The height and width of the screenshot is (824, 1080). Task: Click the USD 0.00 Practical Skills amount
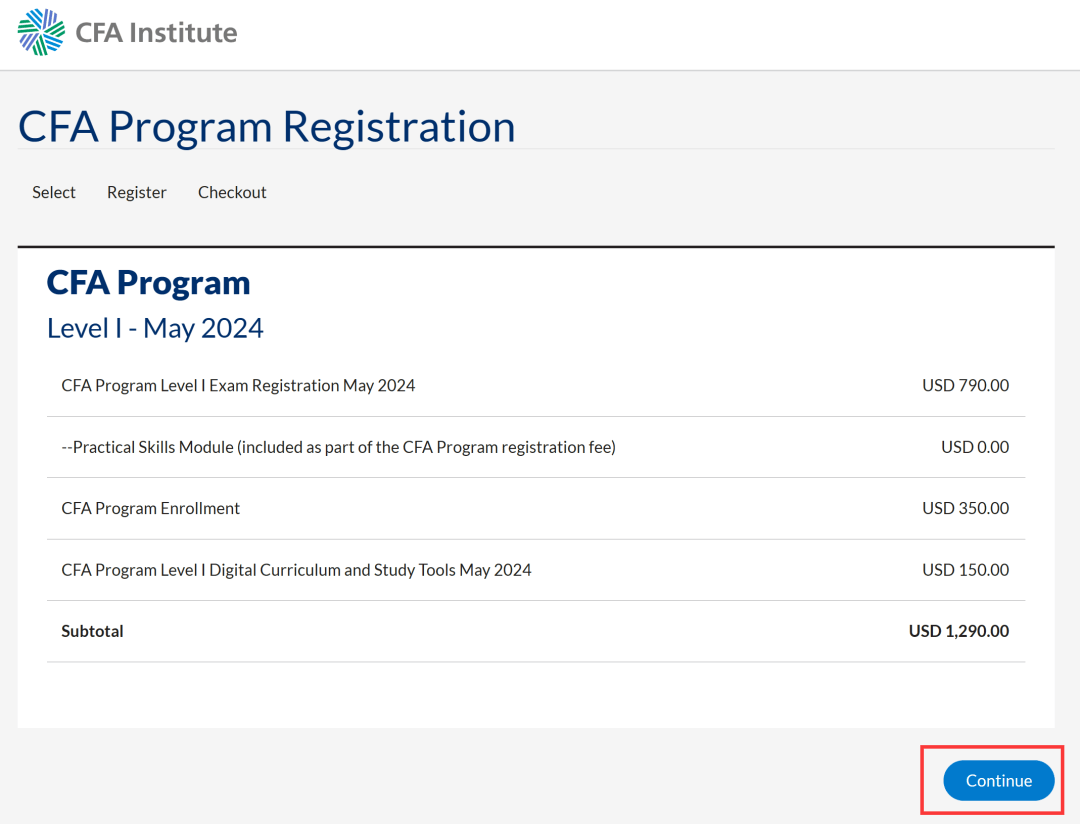click(x=975, y=447)
